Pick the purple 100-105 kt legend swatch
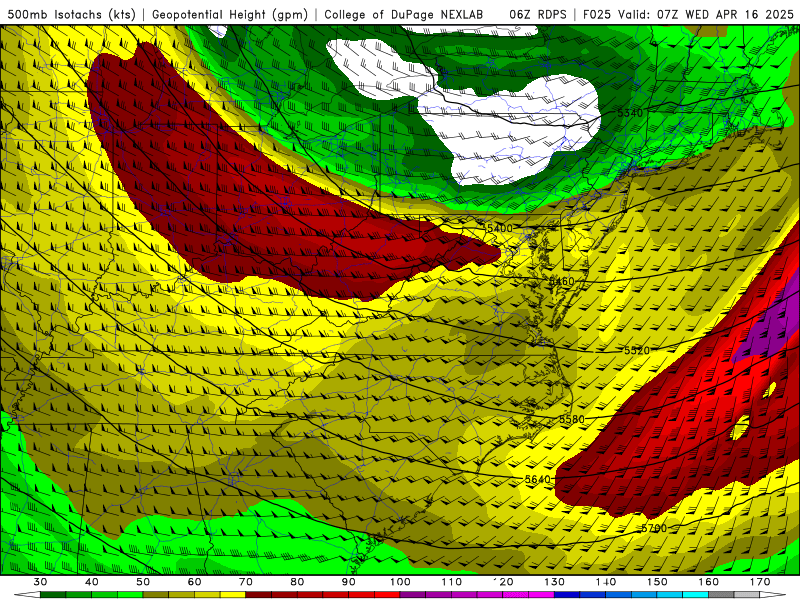 (413, 595)
